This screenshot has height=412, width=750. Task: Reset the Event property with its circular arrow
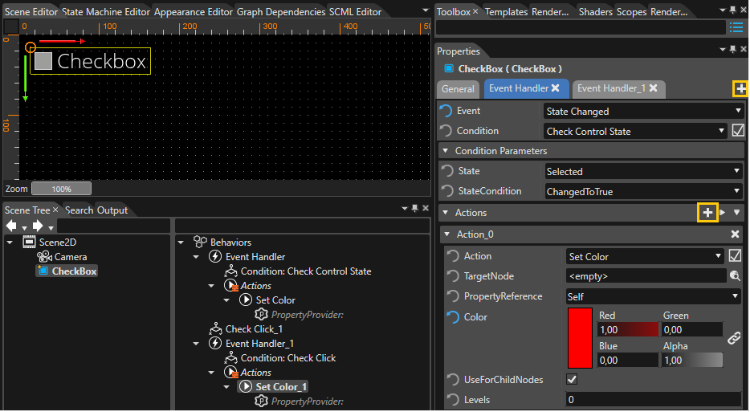[445, 111]
